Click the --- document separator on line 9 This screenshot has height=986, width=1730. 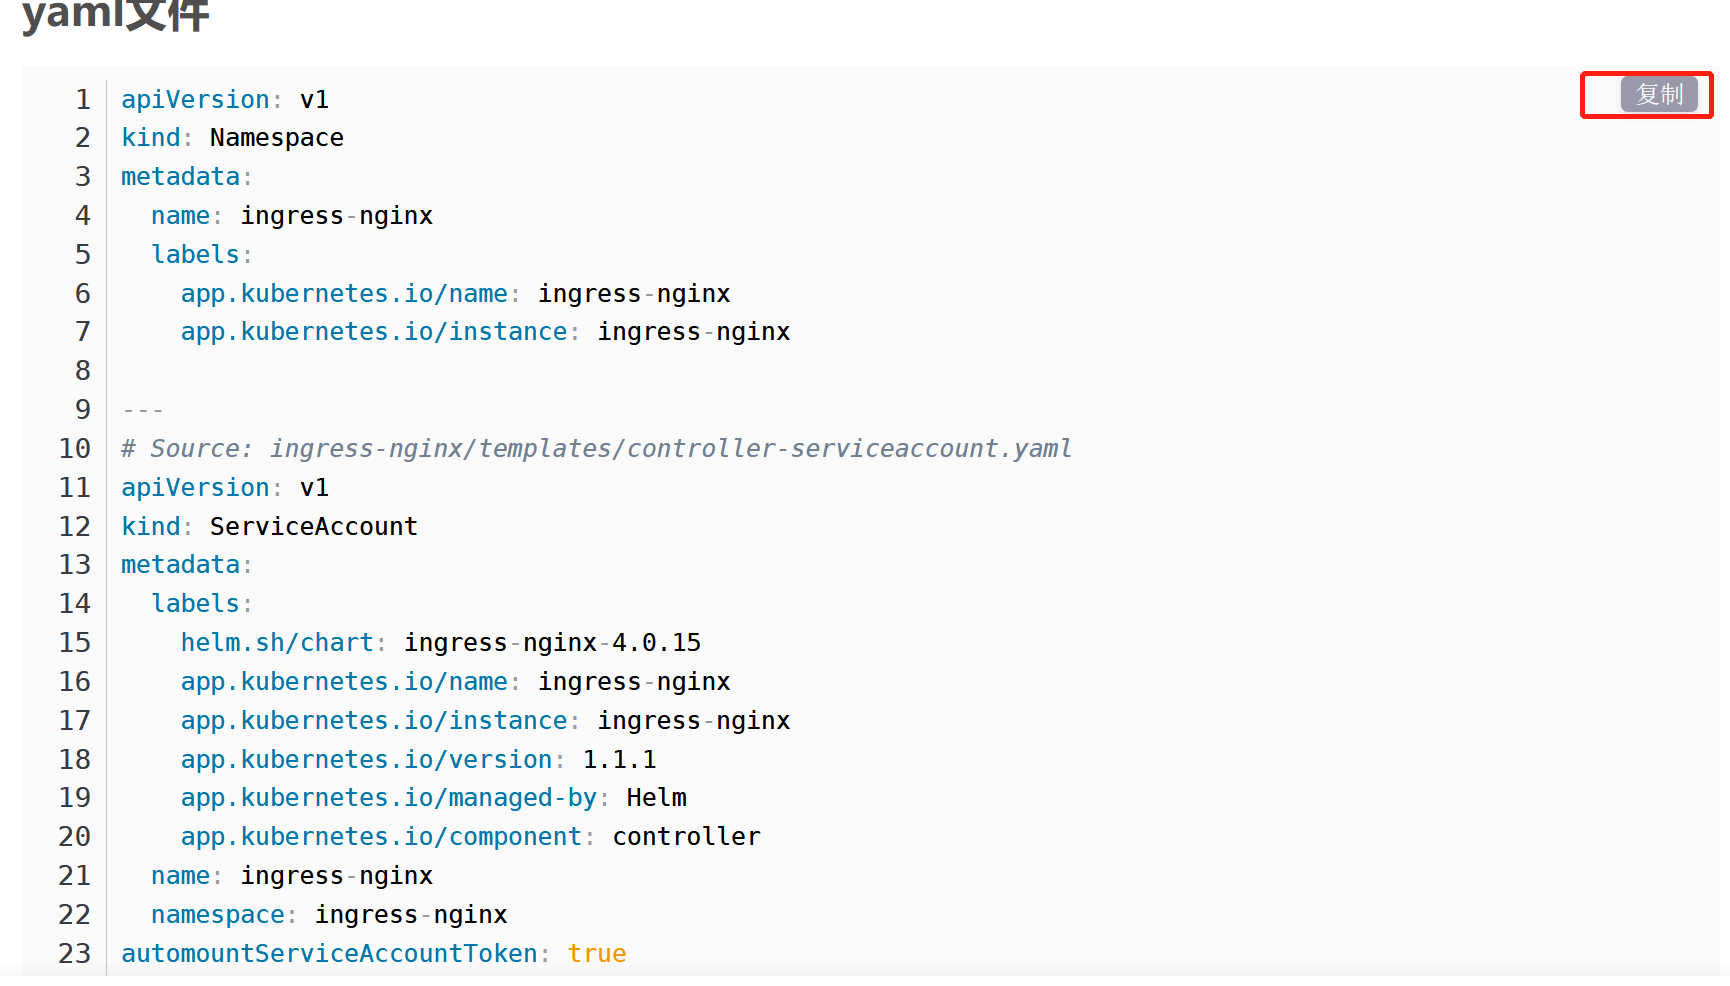click(142, 410)
